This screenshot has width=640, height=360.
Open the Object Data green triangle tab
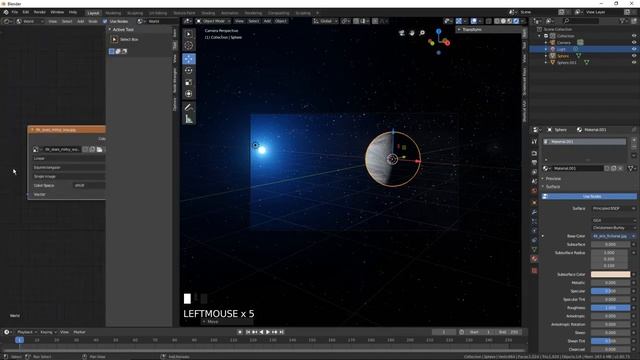534,249
